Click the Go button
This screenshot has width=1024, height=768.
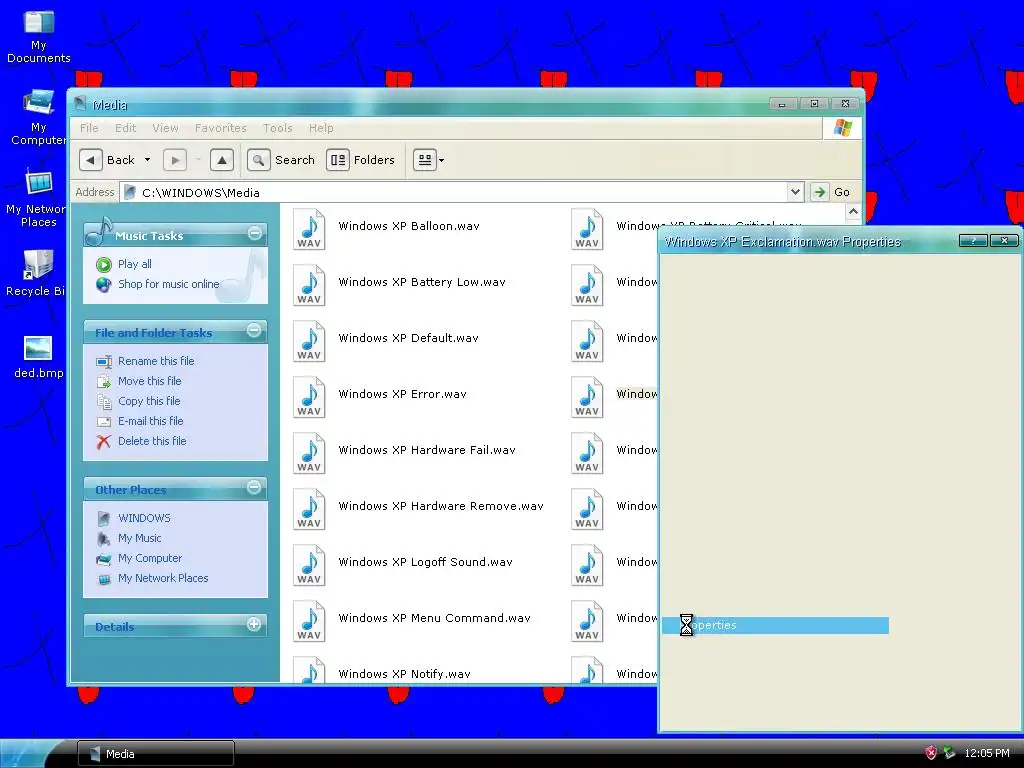(x=831, y=192)
